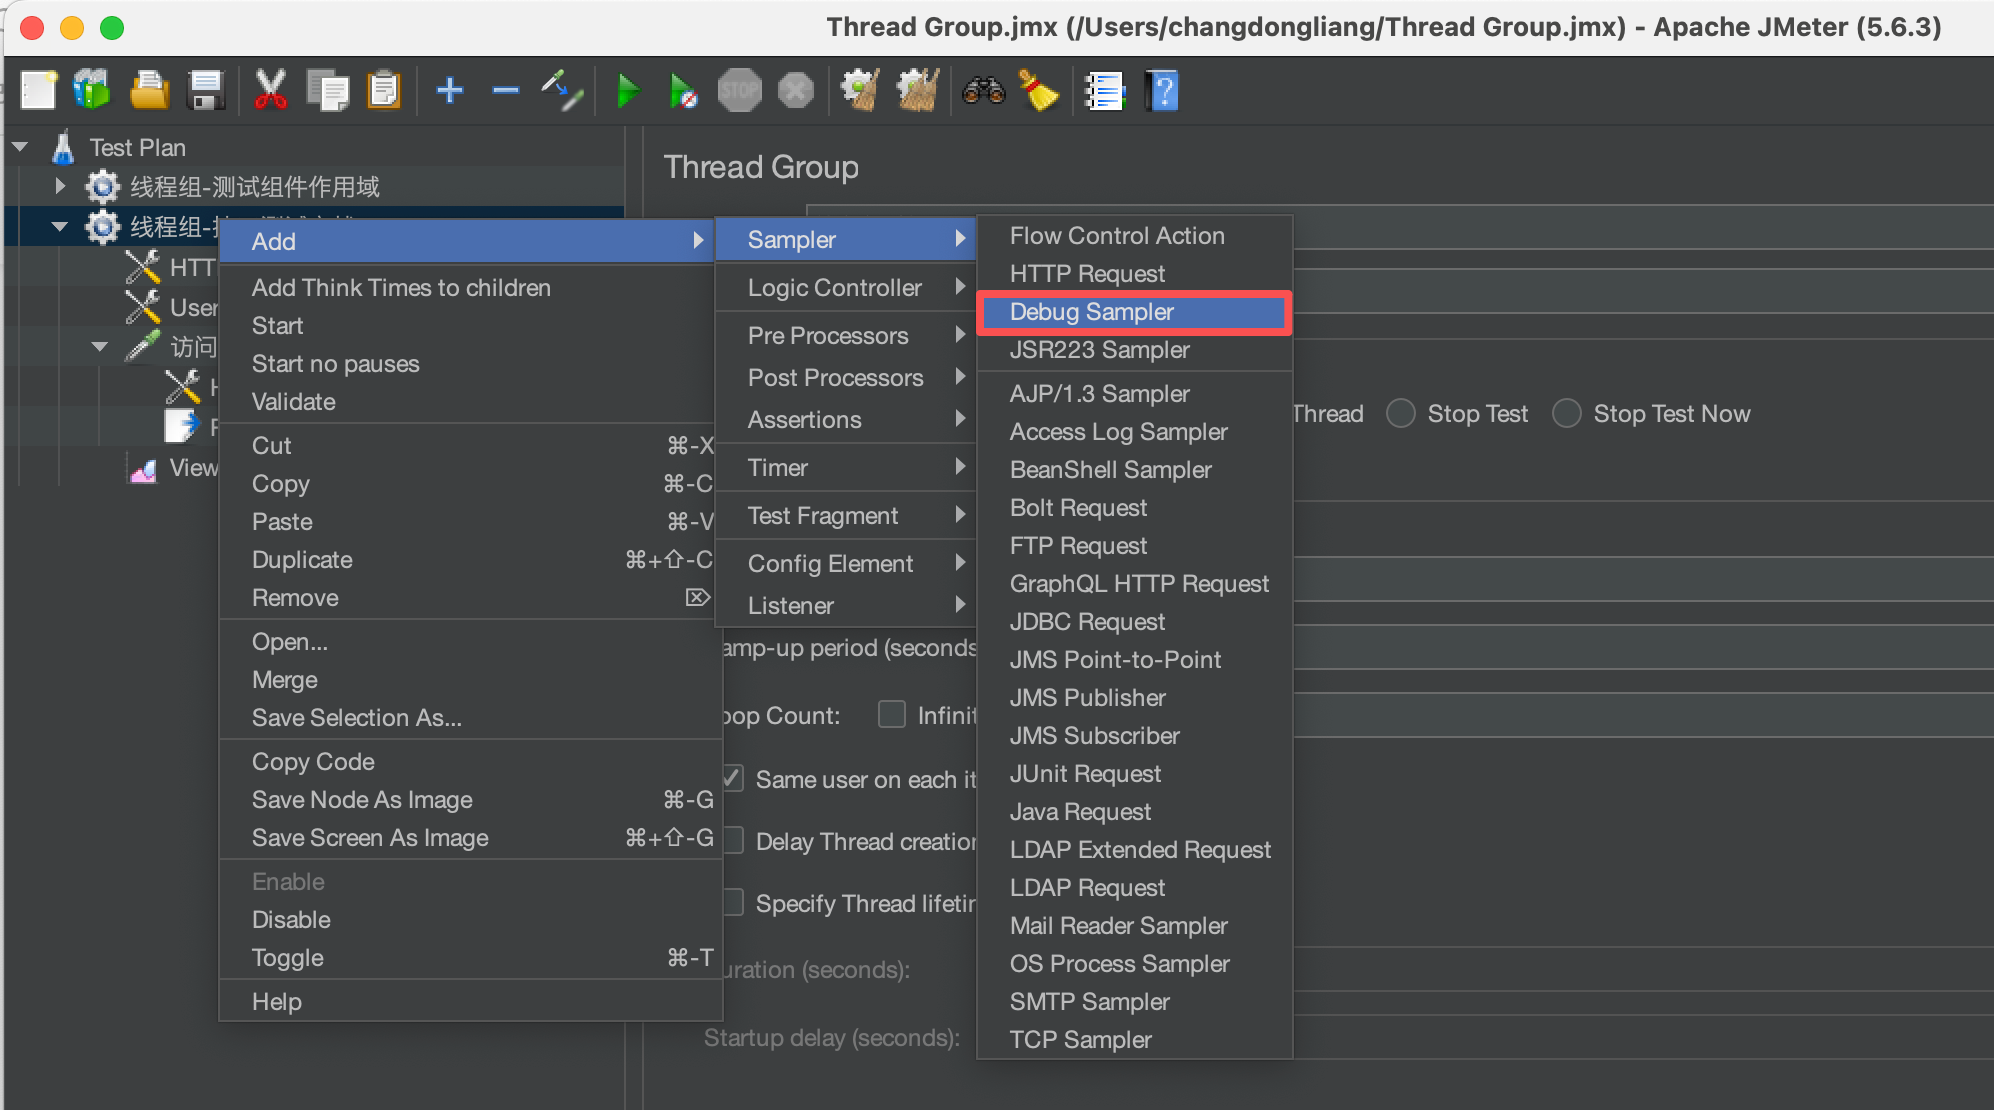Select the Stop Test Now radio button
This screenshot has height=1110, width=1994.
click(1567, 414)
